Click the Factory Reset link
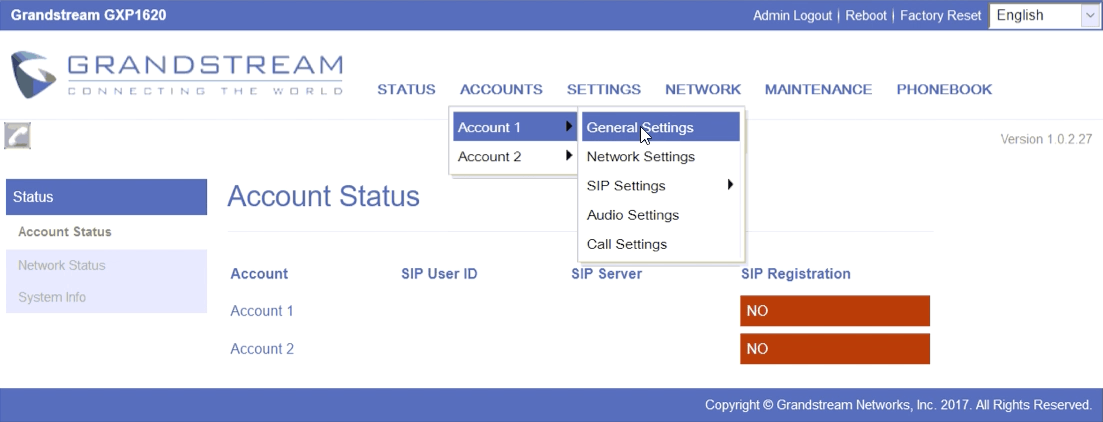Image resolution: width=1103 pixels, height=422 pixels. 941,15
